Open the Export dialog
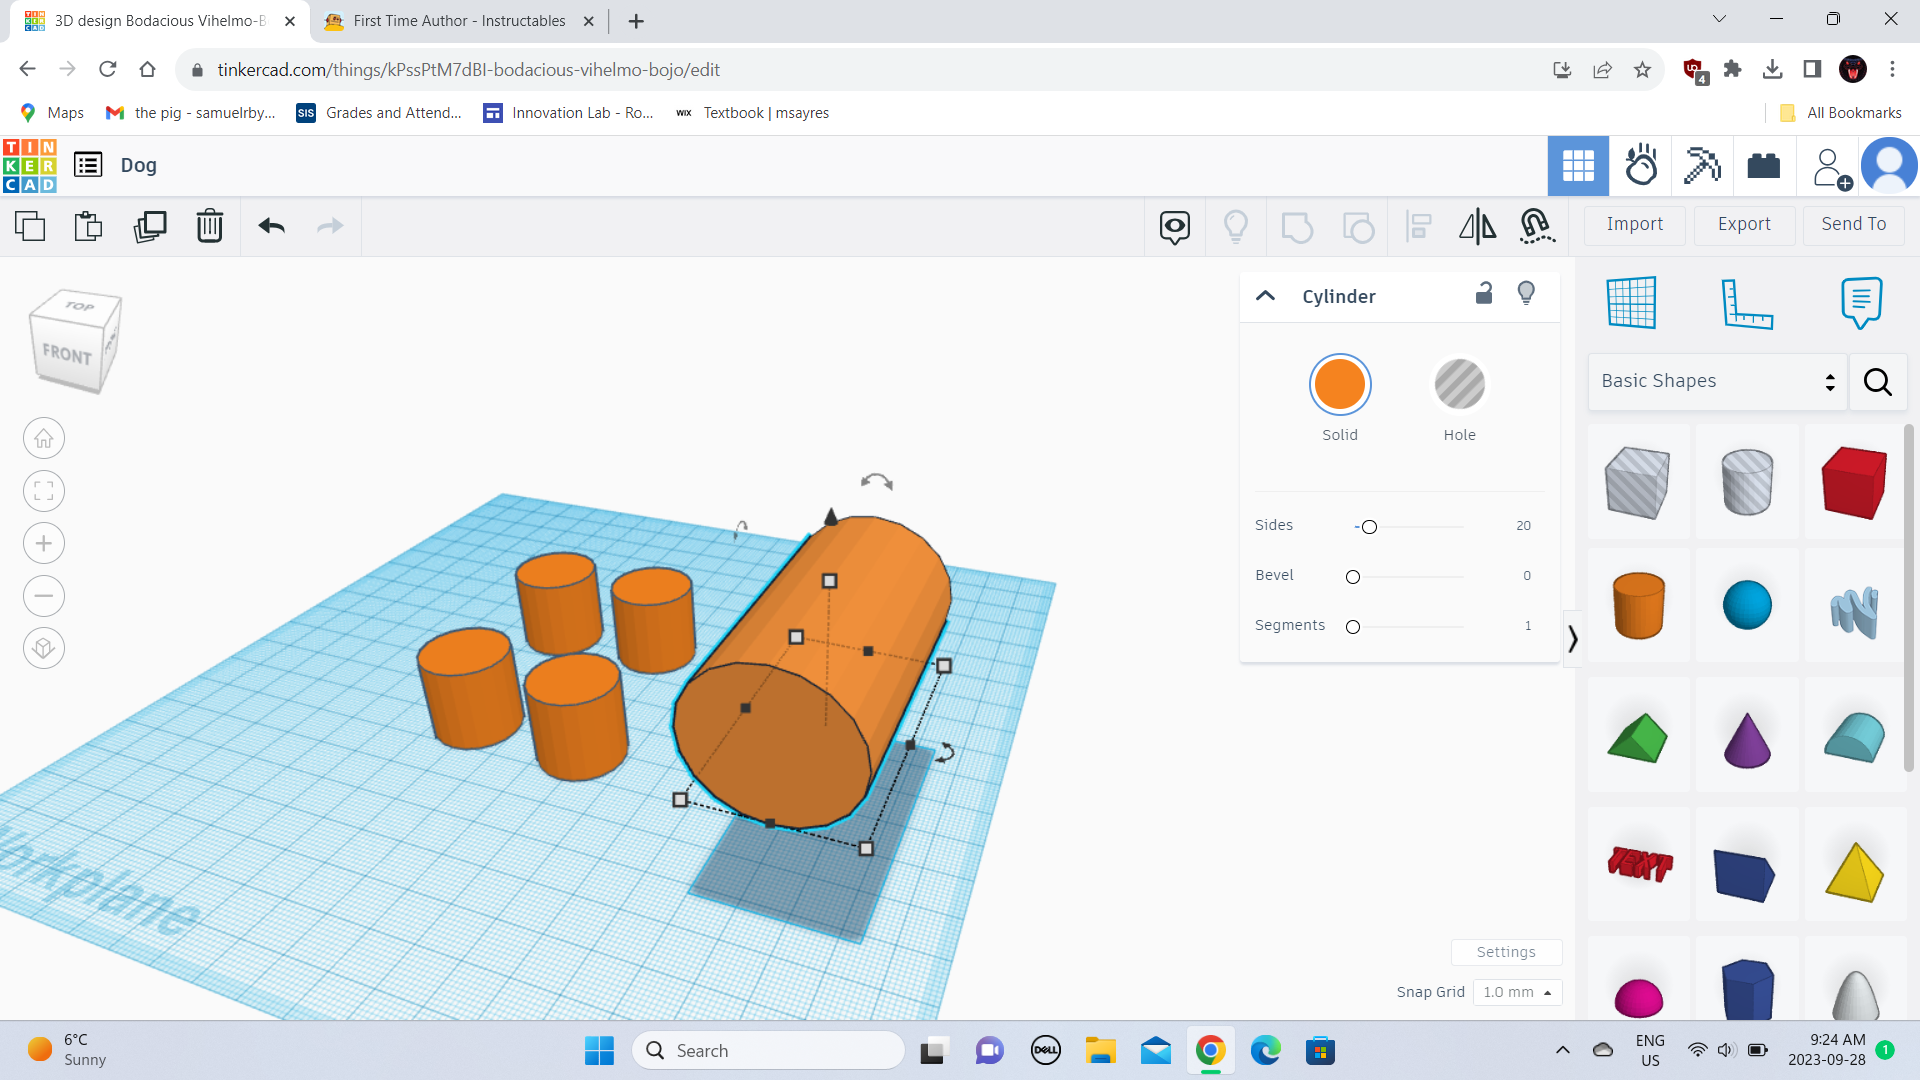Viewport: 1920px width, 1080px height. [x=1744, y=224]
